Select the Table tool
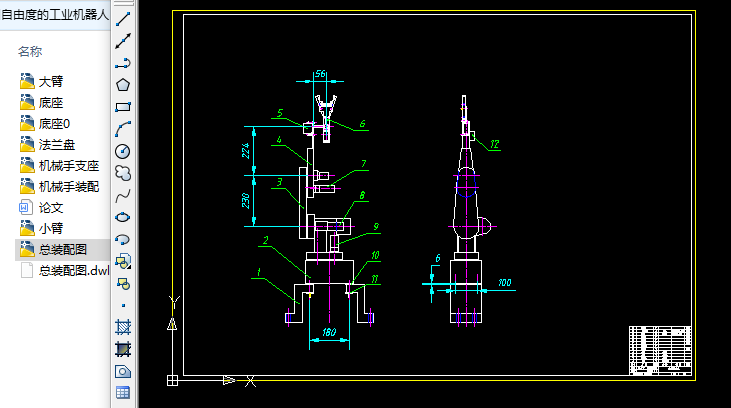This screenshot has height=408, width=731. (x=123, y=393)
